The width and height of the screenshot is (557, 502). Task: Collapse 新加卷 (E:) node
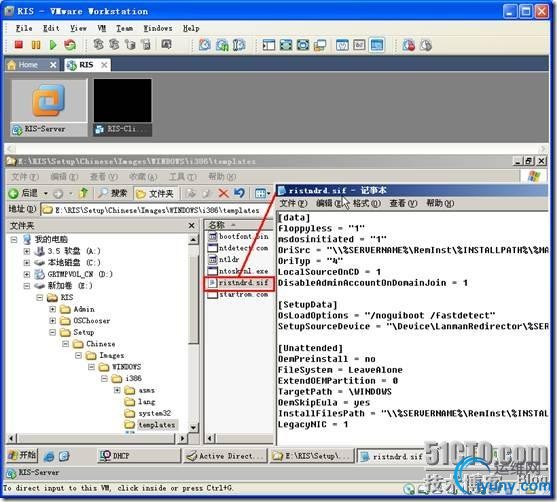[x=27, y=286]
